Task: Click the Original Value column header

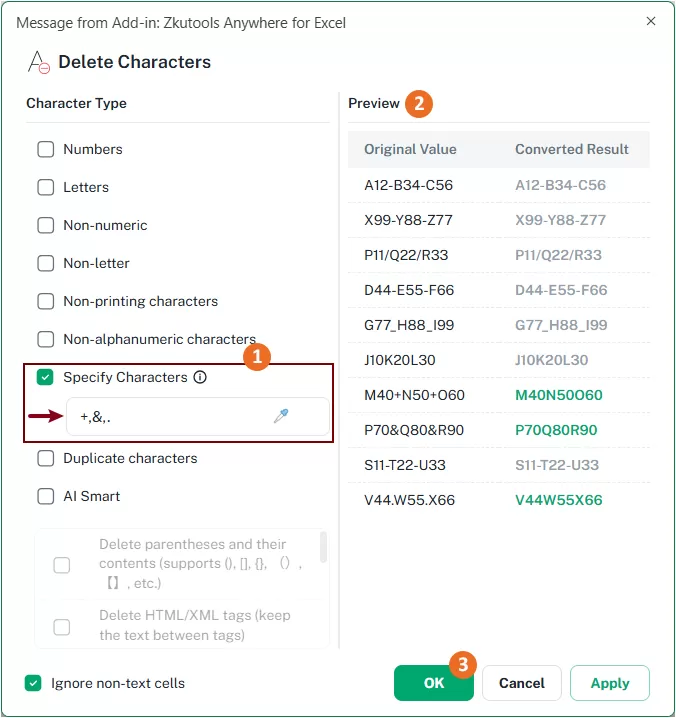Action: point(410,149)
